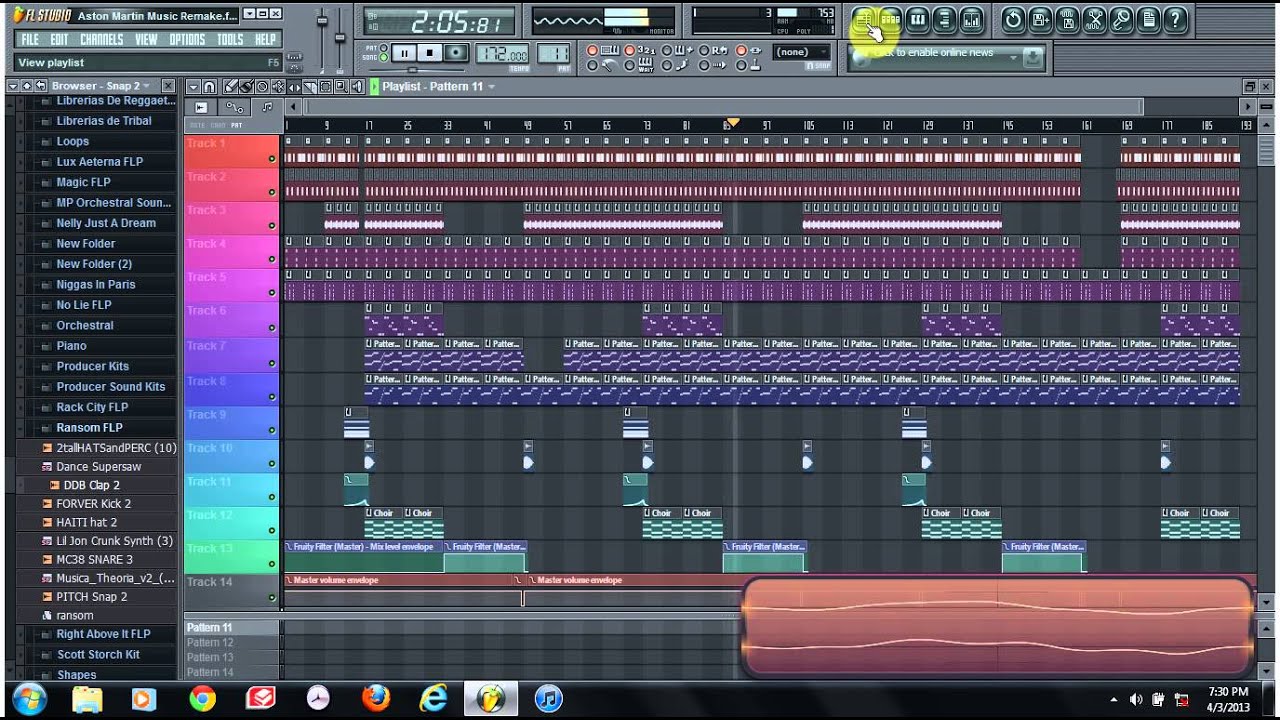Pause playback with the pause button
Image resolution: width=1280 pixels, height=720 pixels.
click(404, 53)
